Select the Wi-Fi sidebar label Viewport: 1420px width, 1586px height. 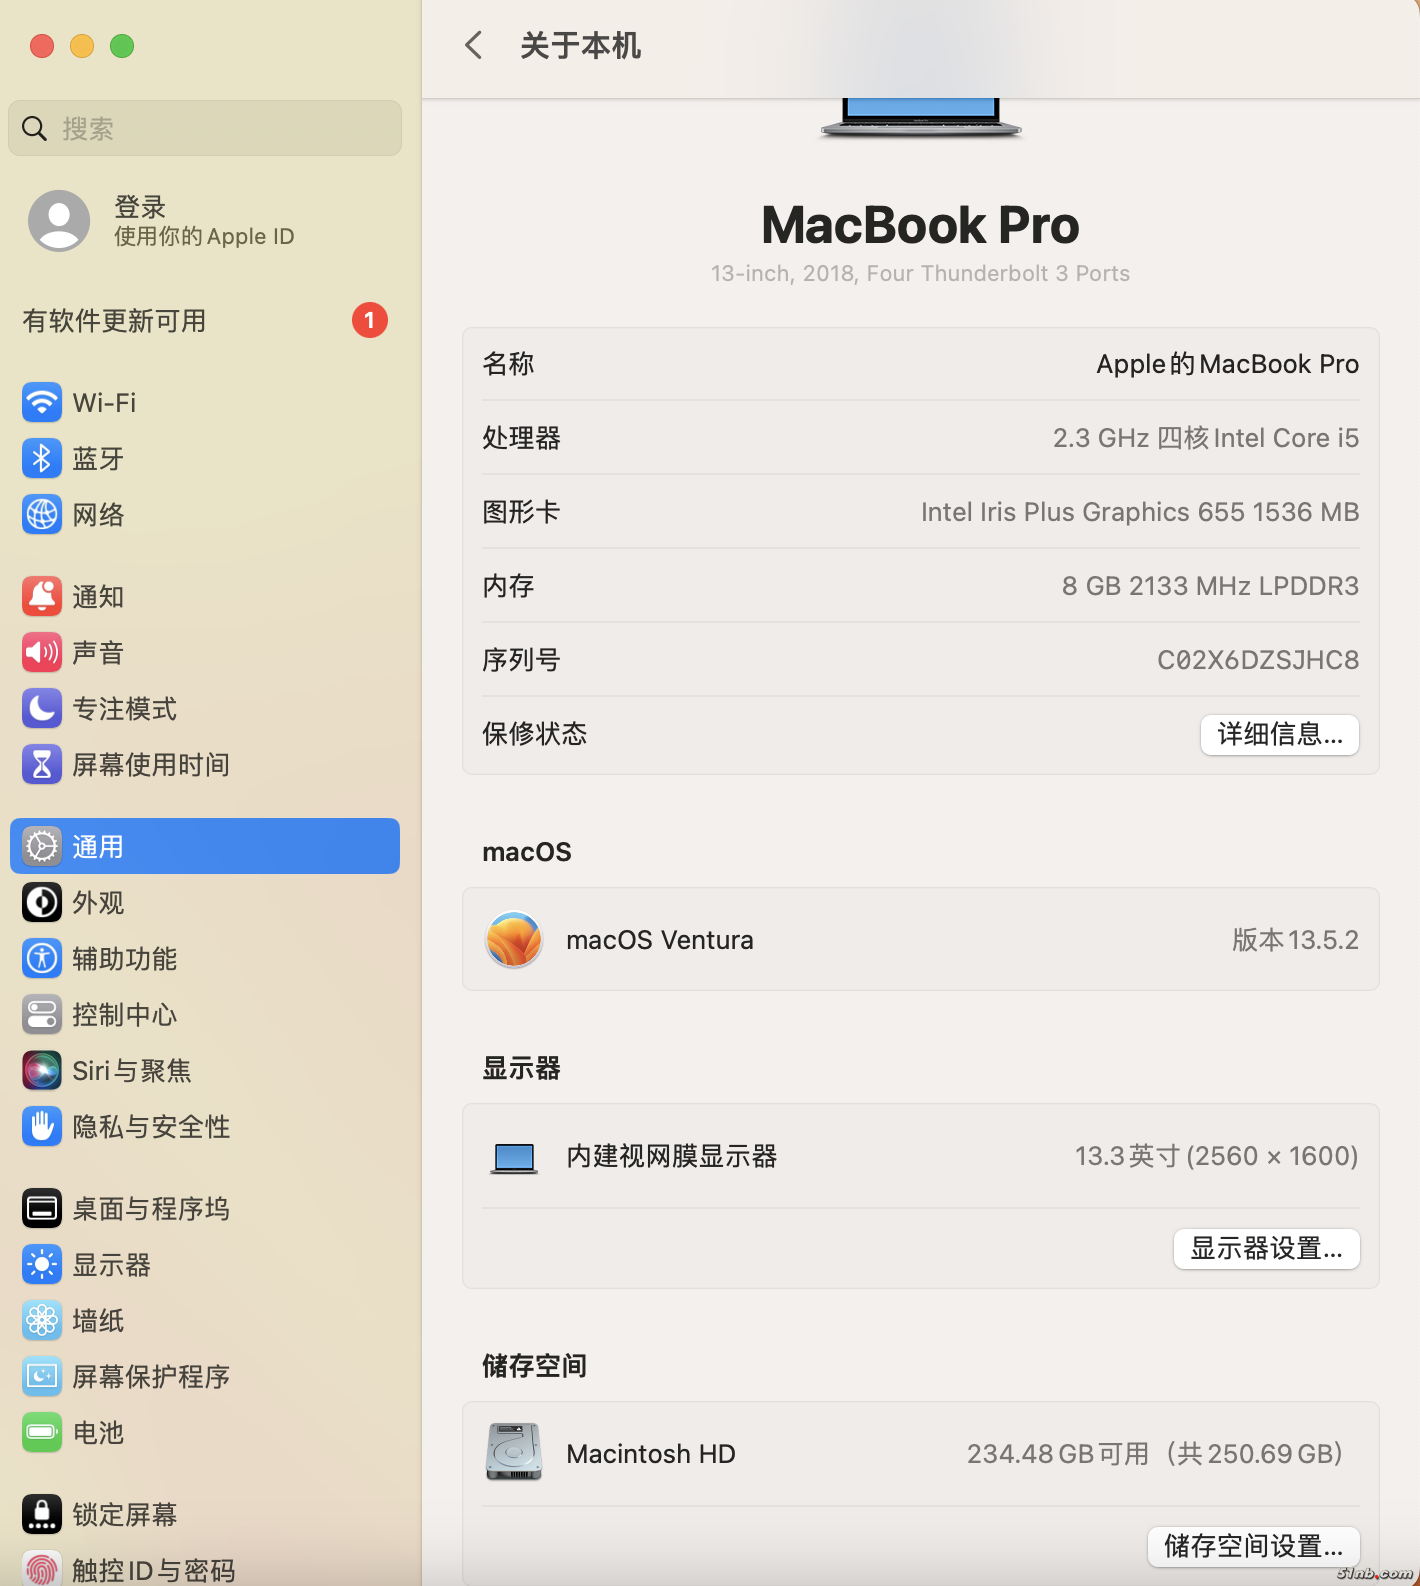point(104,403)
